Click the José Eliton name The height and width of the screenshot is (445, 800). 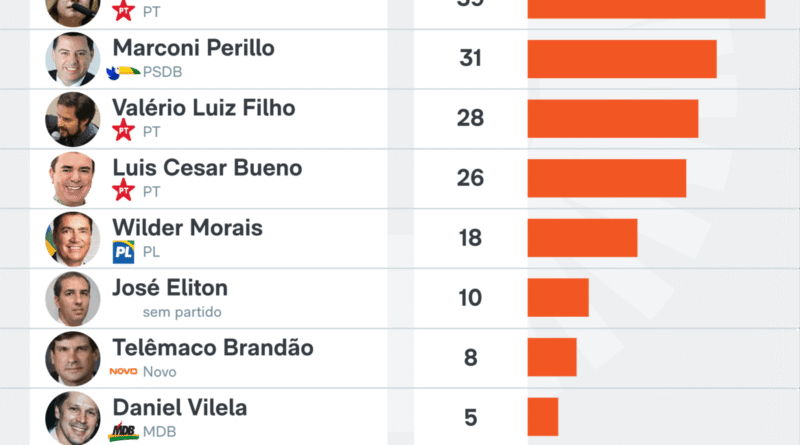170,288
